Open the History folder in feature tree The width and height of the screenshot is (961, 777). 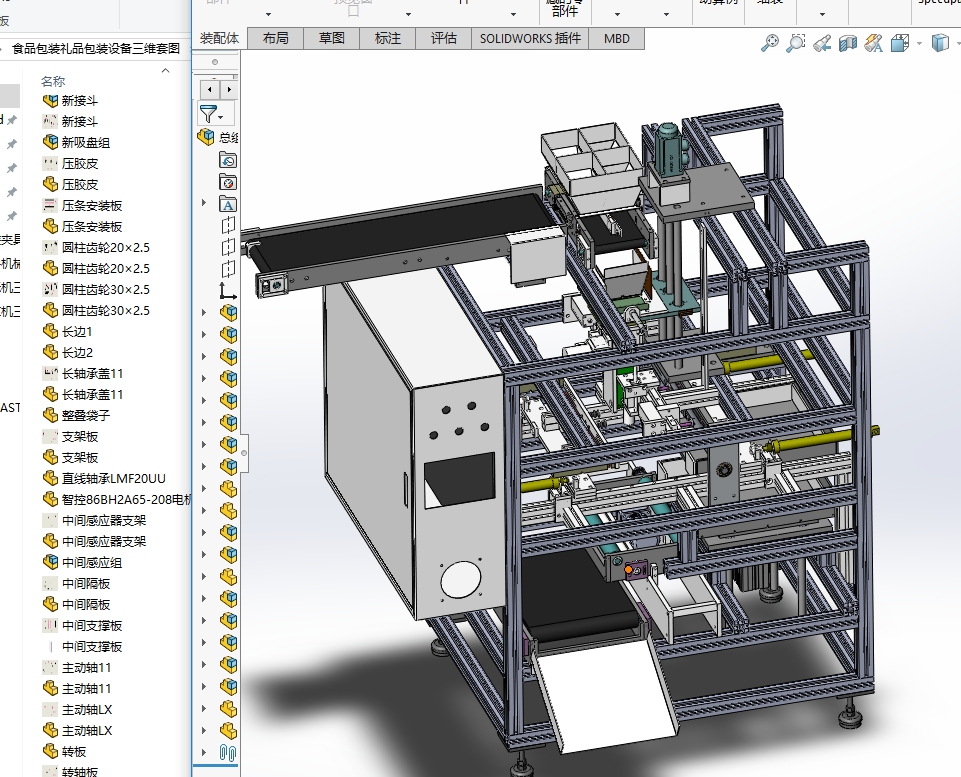point(228,160)
